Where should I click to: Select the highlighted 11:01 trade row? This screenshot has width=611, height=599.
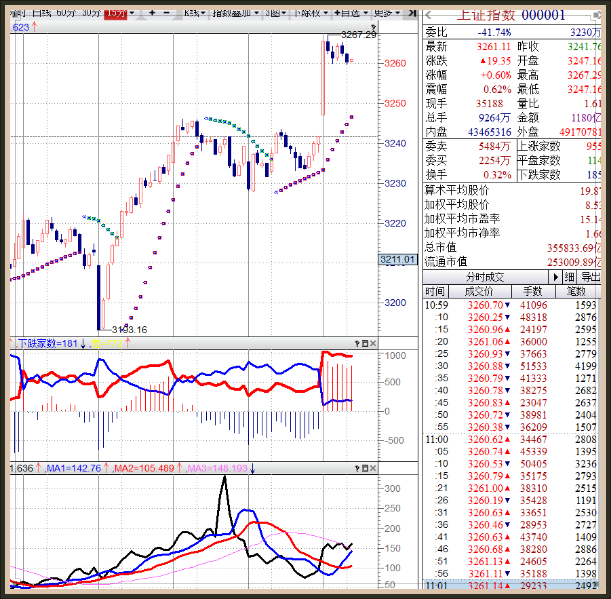click(512, 585)
